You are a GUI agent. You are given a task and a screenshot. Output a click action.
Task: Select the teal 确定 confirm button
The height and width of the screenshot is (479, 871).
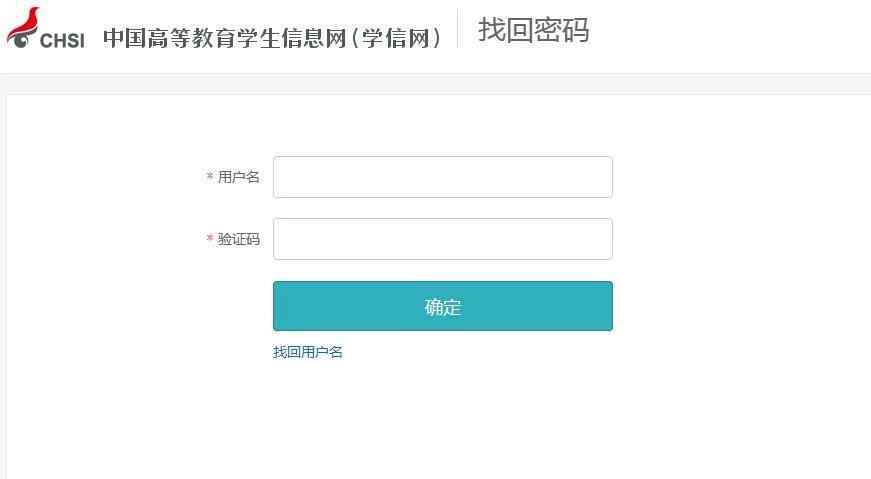443,306
